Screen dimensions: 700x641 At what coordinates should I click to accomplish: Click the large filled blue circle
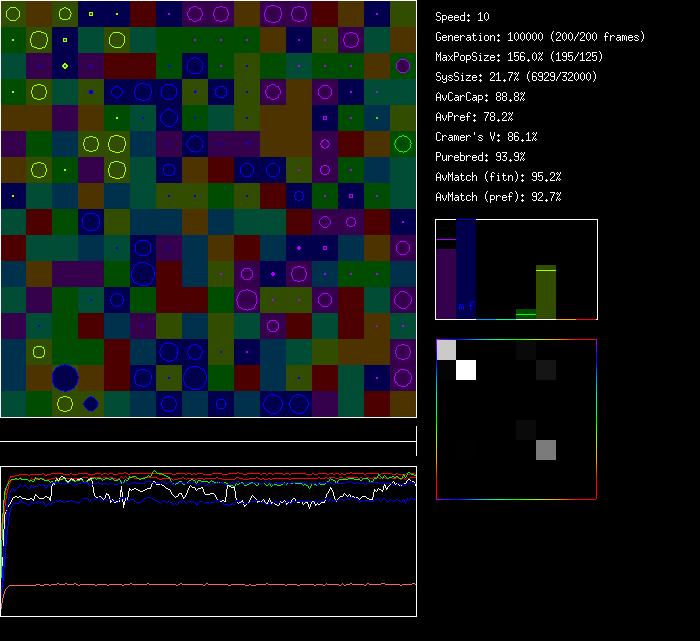point(65,378)
